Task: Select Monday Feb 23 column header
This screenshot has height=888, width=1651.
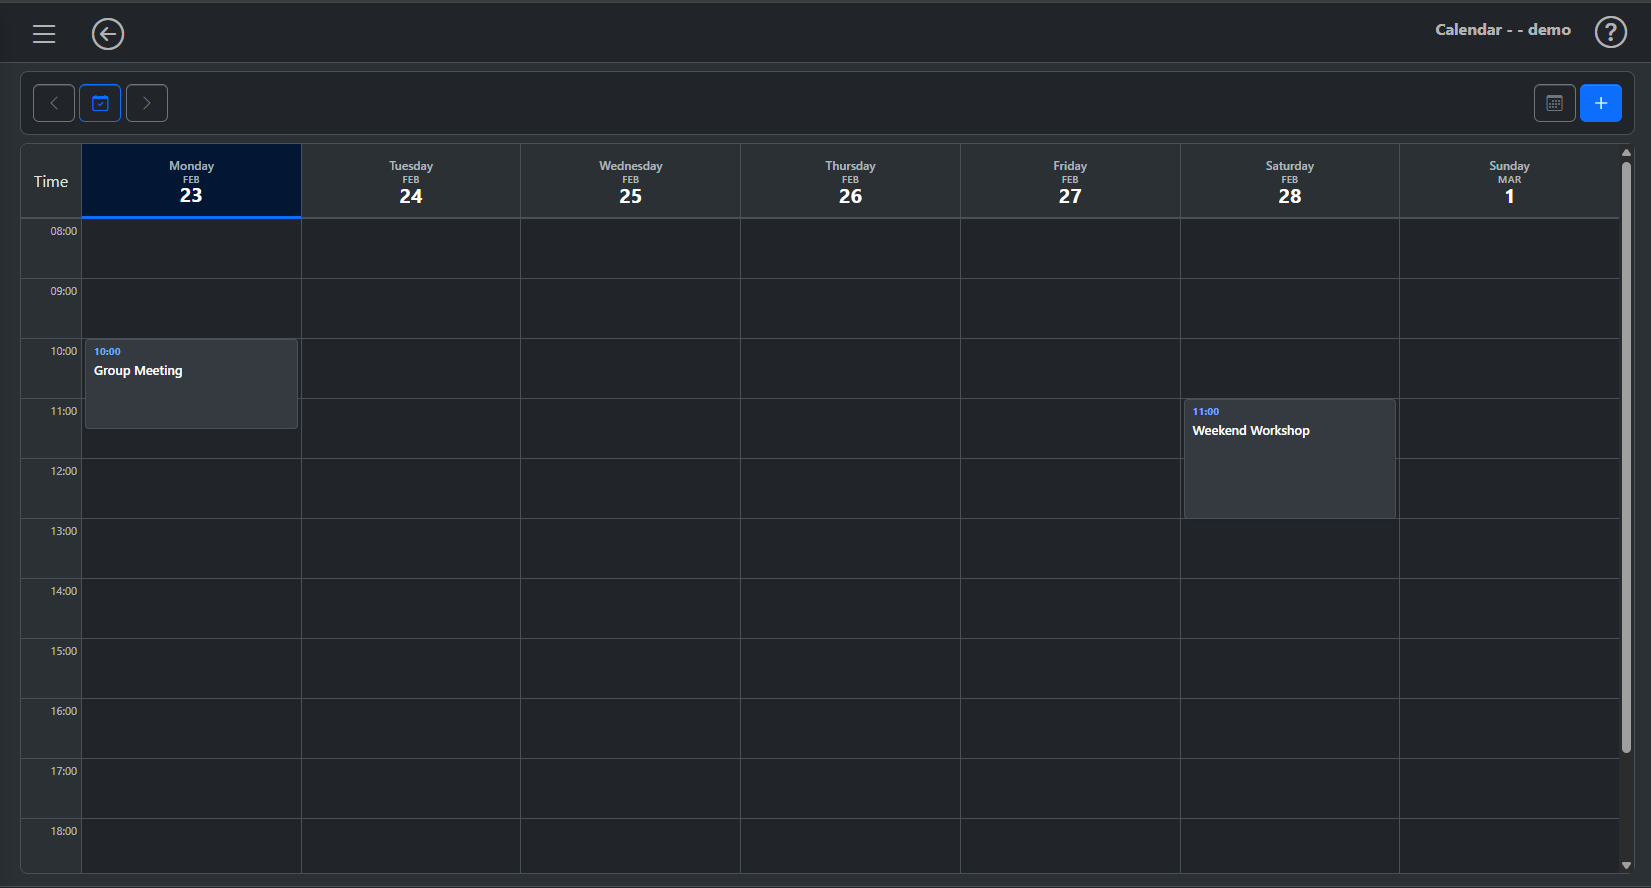Action: click(x=191, y=181)
